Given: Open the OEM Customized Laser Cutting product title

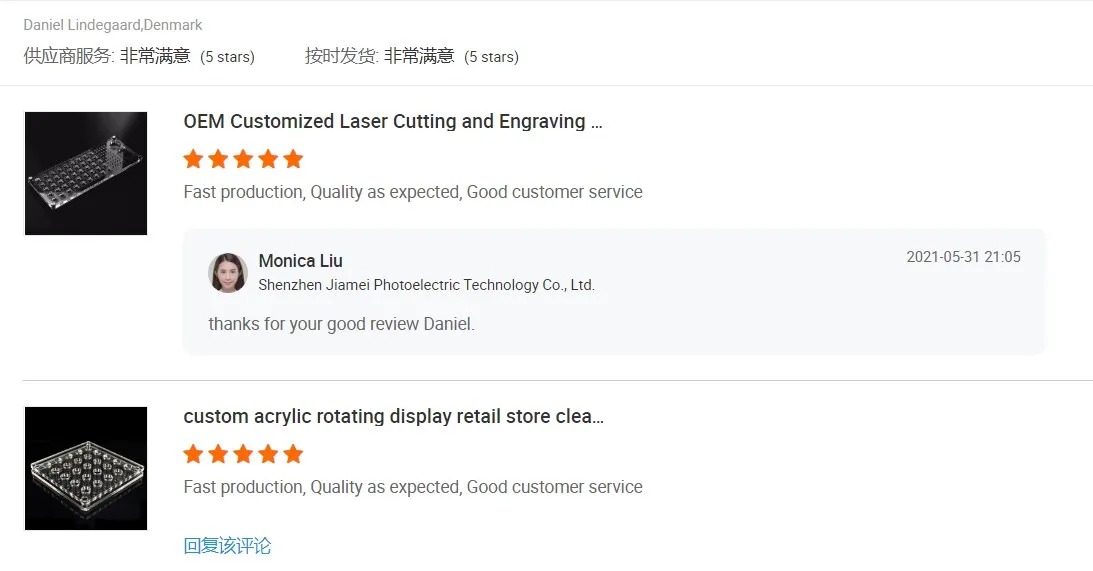Looking at the screenshot, I should coord(392,122).
